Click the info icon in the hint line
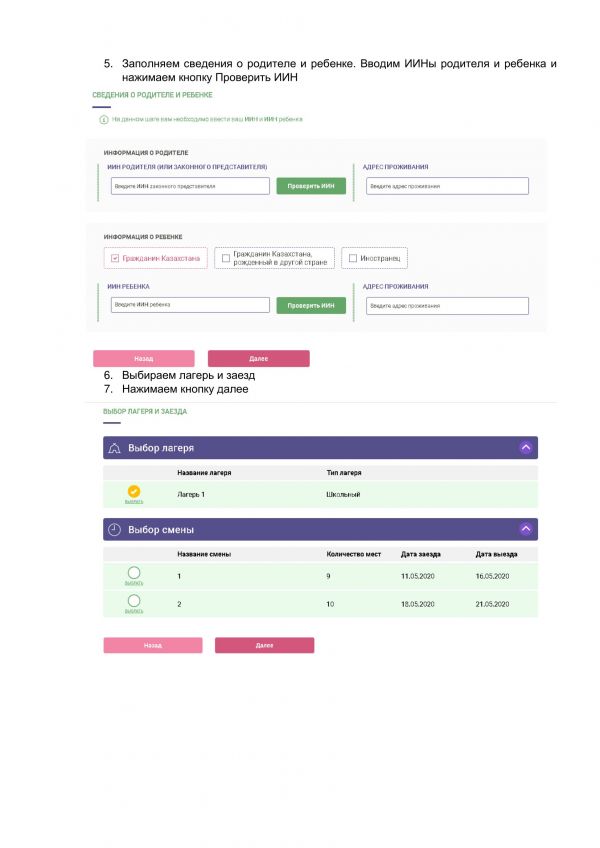The width and height of the screenshot is (600, 848). click(x=102, y=119)
